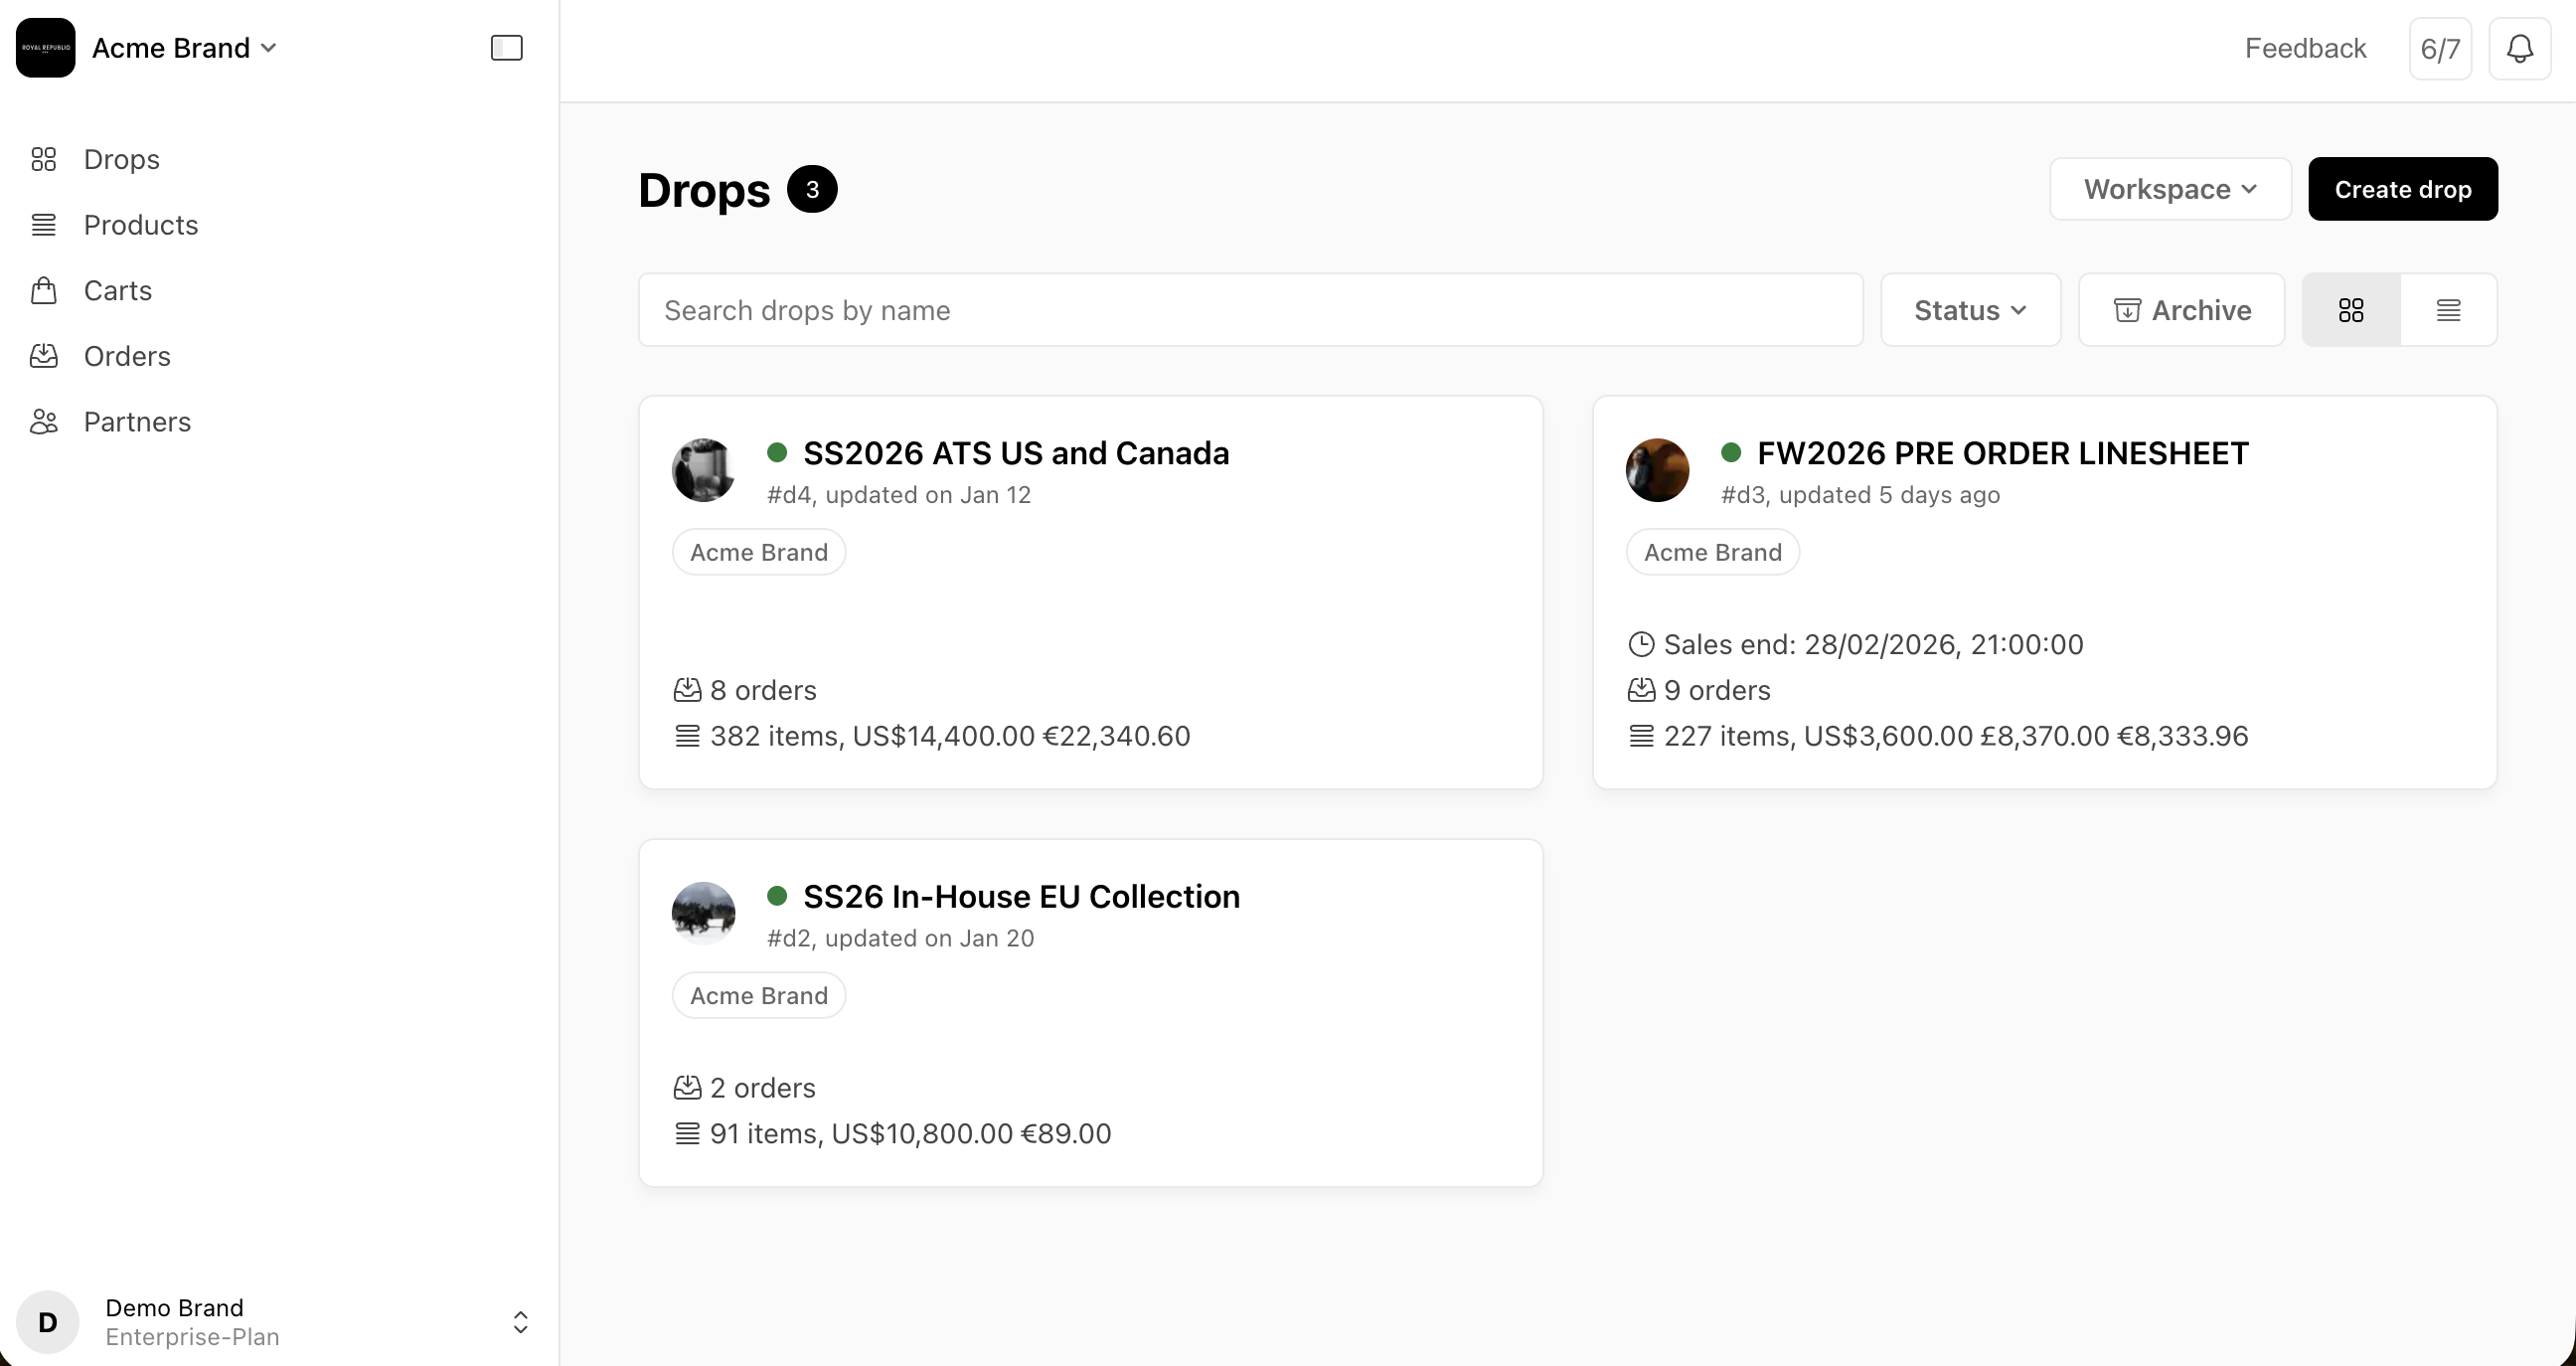Open the Acme Brand switcher dropdown

184,48
